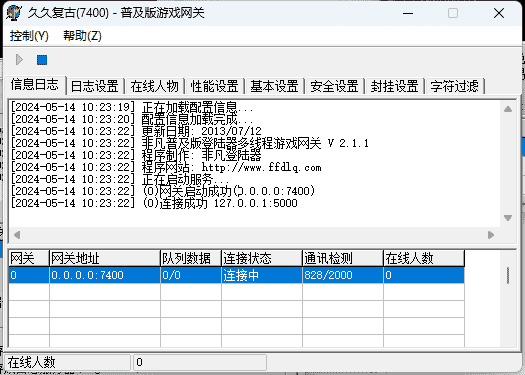Click the start service play icon
The height and width of the screenshot is (375, 525).
pos(19,60)
